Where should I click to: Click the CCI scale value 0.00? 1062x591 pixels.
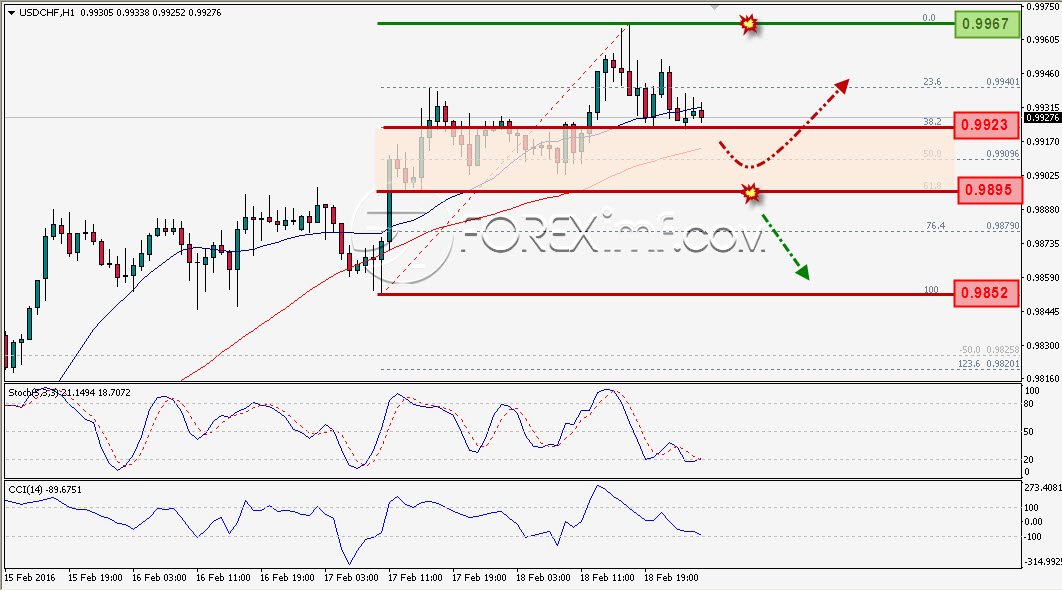[x=1034, y=522]
